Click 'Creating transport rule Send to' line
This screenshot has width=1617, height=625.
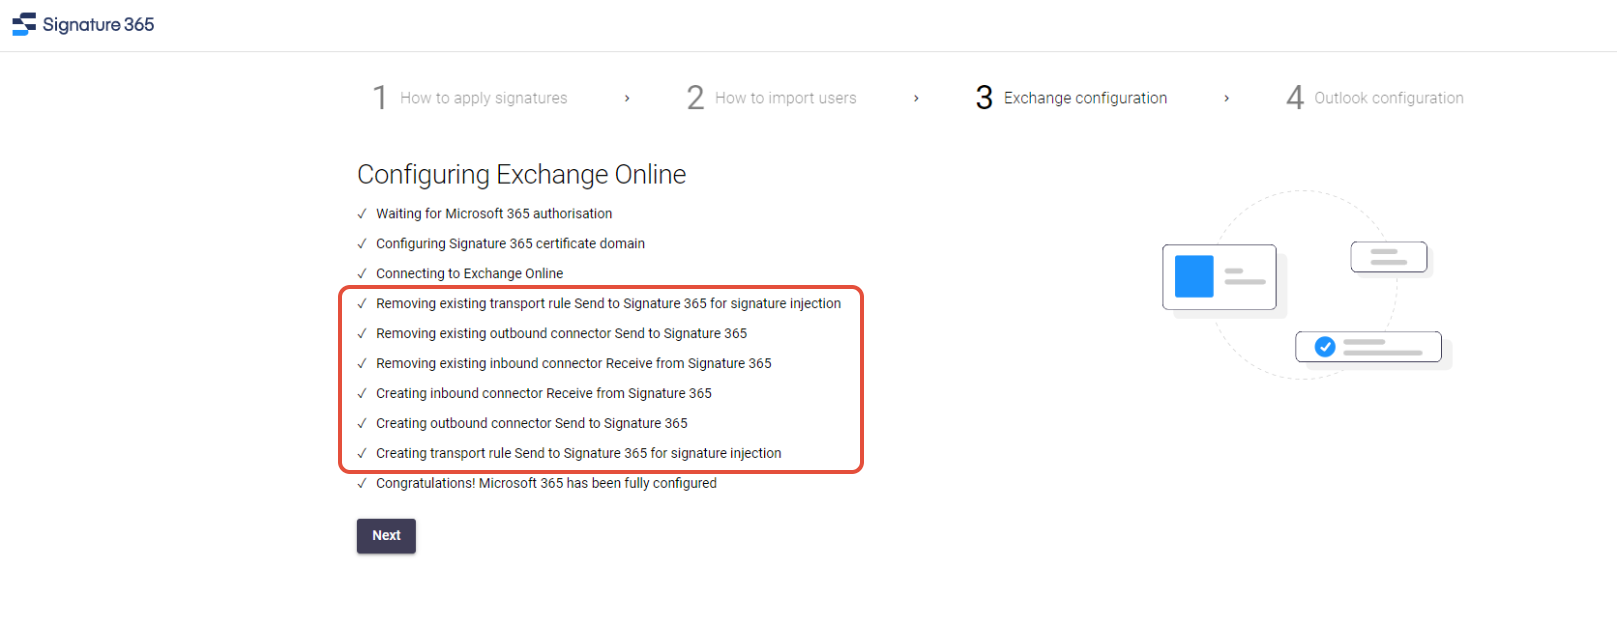coord(578,454)
